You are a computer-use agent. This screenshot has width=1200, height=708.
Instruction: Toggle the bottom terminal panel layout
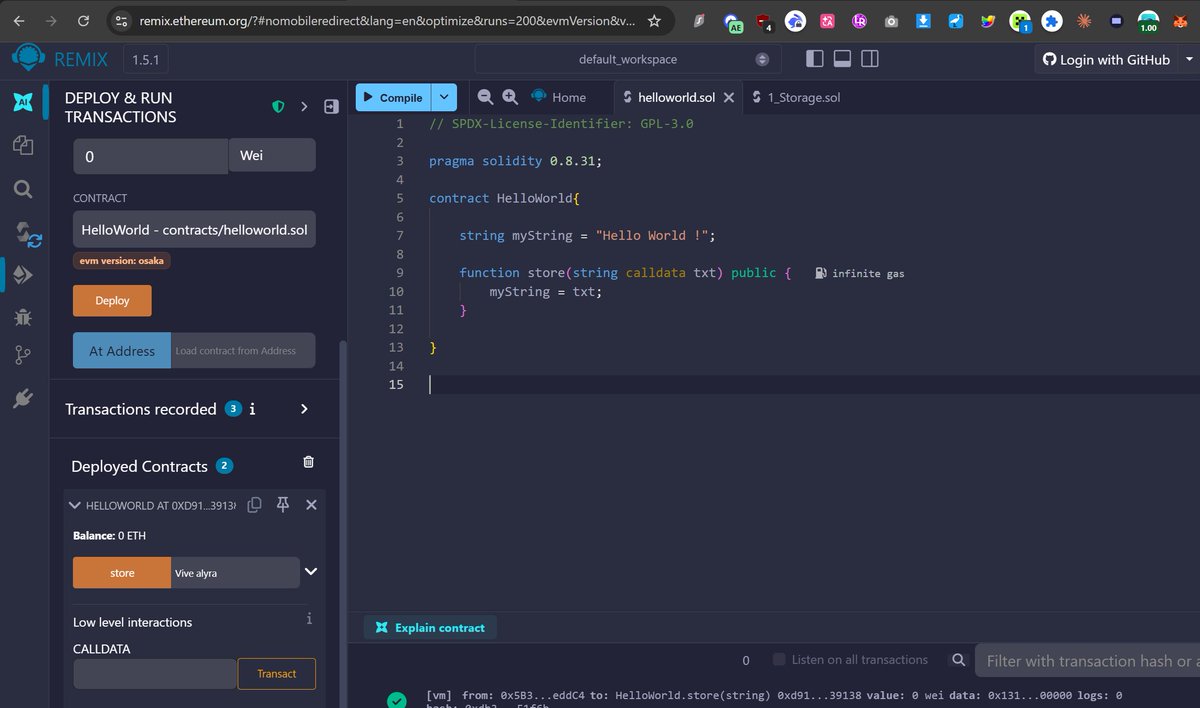[x=842, y=59]
